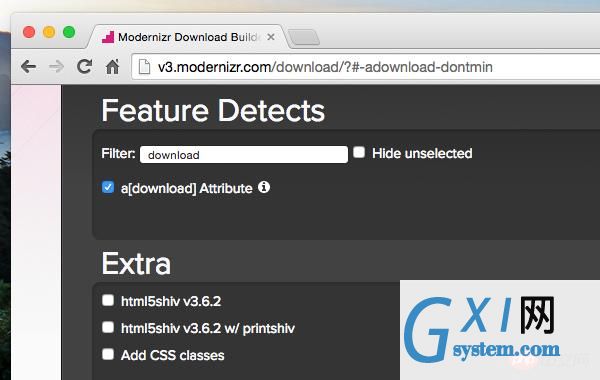The height and width of the screenshot is (380, 600).
Task: Click the page document icon in address bar
Action: (144, 67)
